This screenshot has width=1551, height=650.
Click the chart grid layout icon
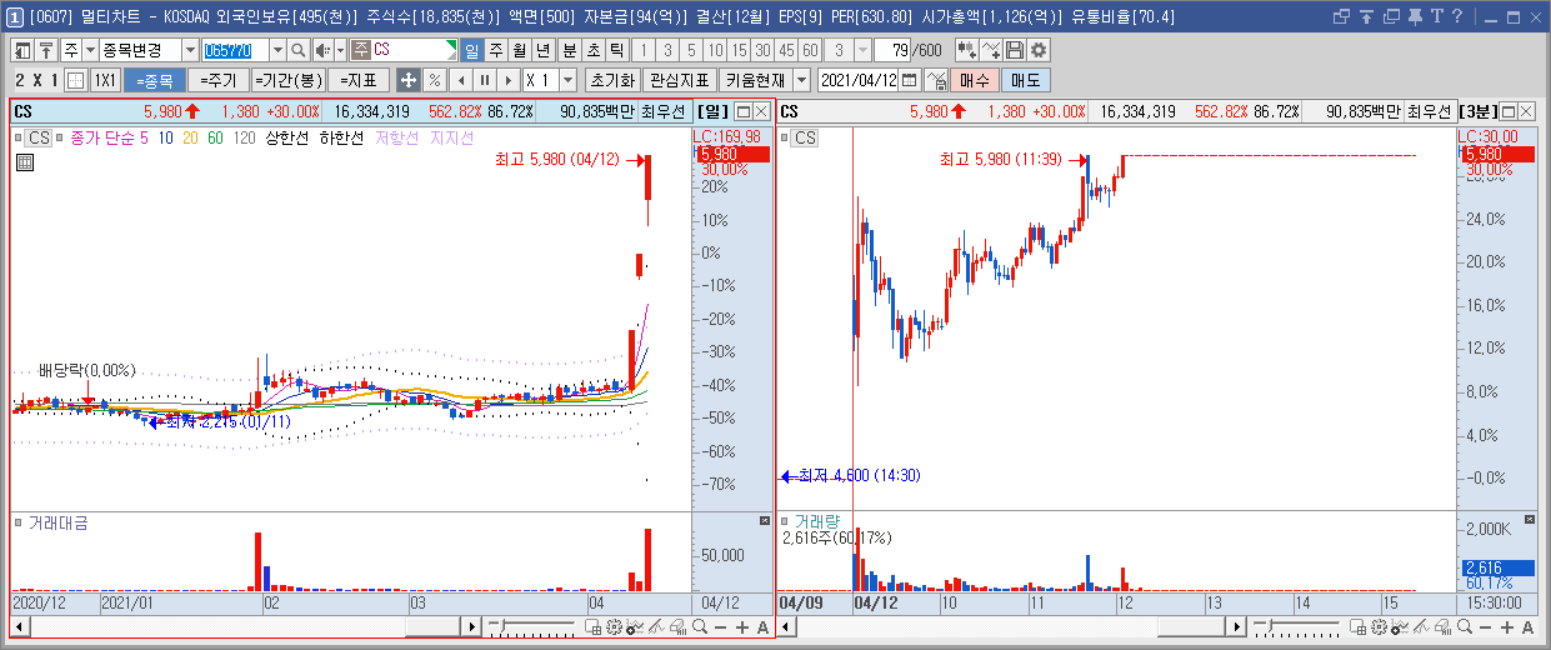click(75, 80)
